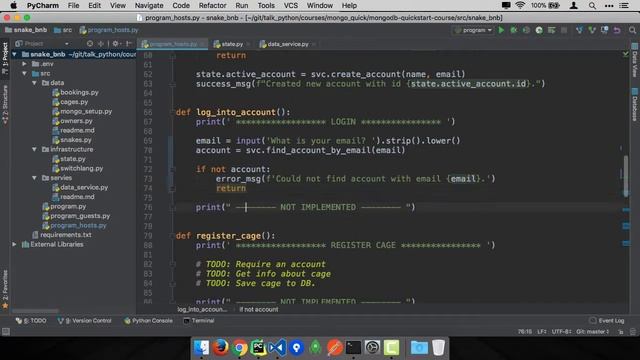The image size is (640, 360).
Task: Click the editor vertical scrollbar thumb
Action: click(x=626, y=176)
